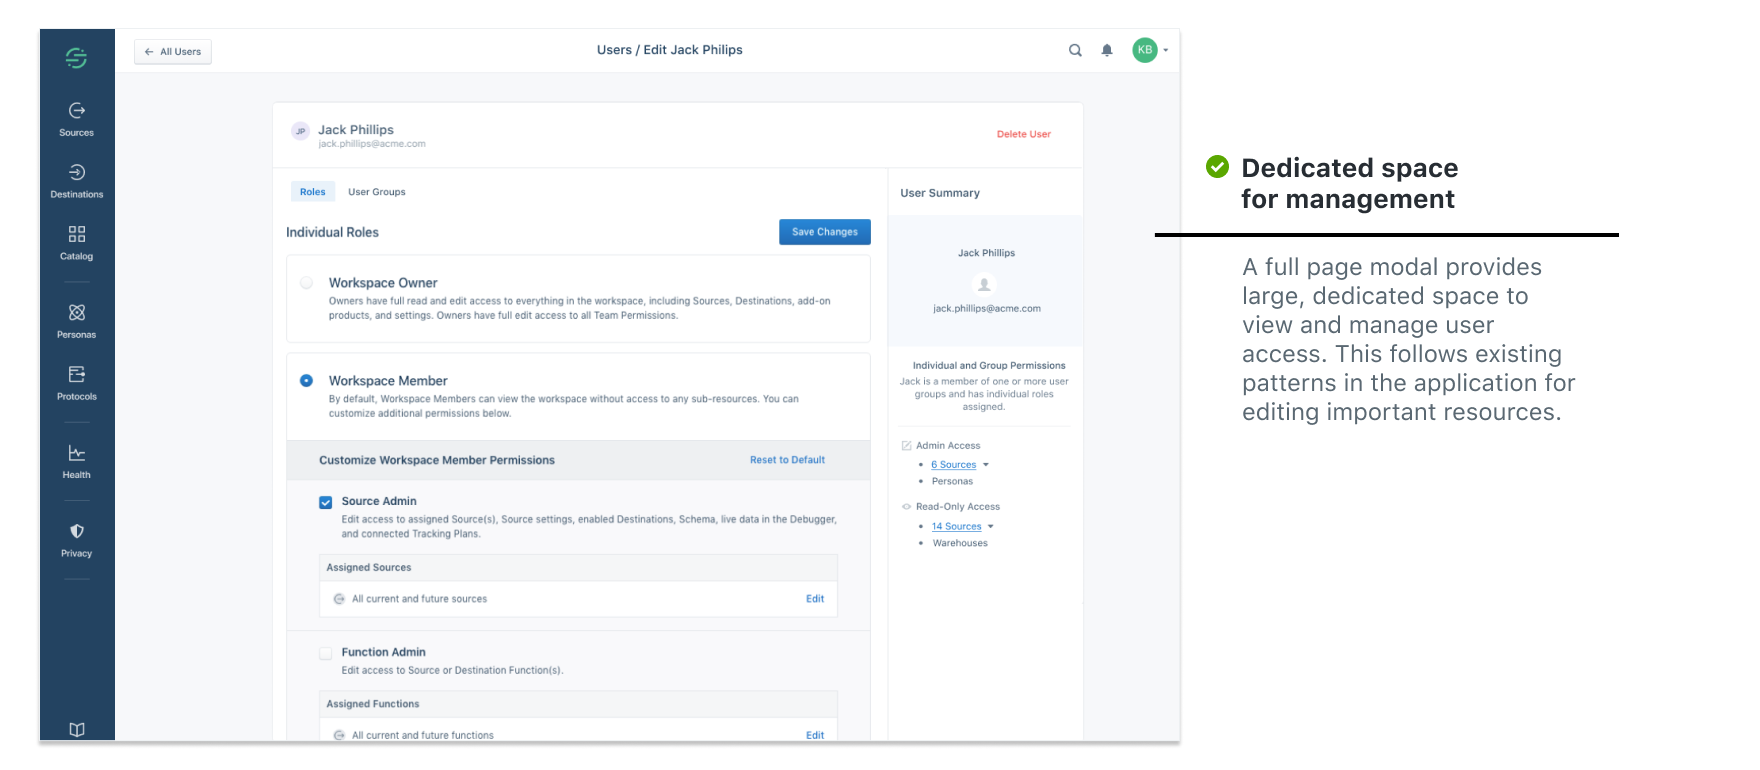Click the Read-Only Access eye icon
1760x770 pixels.
pyautogui.click(x=906, y=507)
